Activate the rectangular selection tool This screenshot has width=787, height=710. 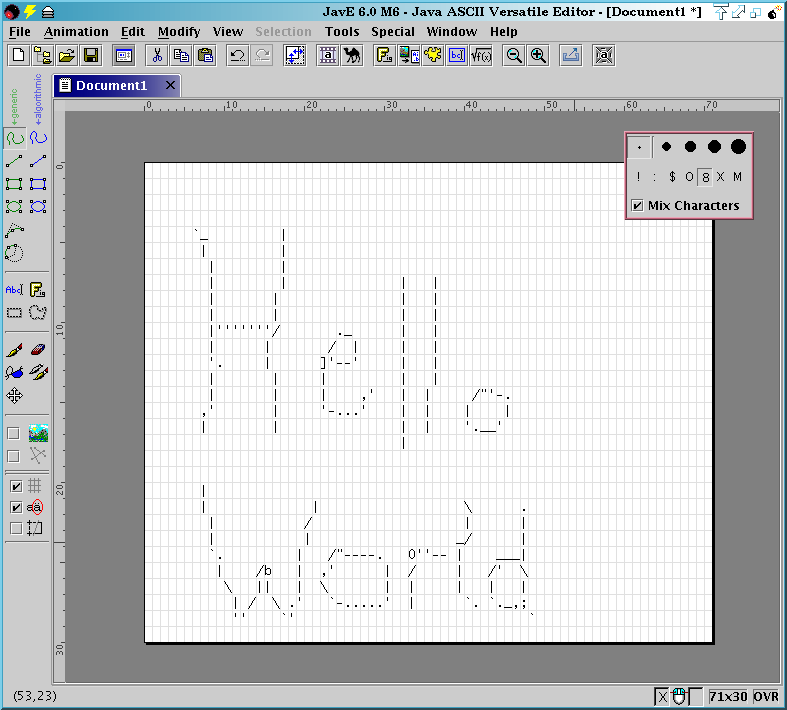(14, 313)
